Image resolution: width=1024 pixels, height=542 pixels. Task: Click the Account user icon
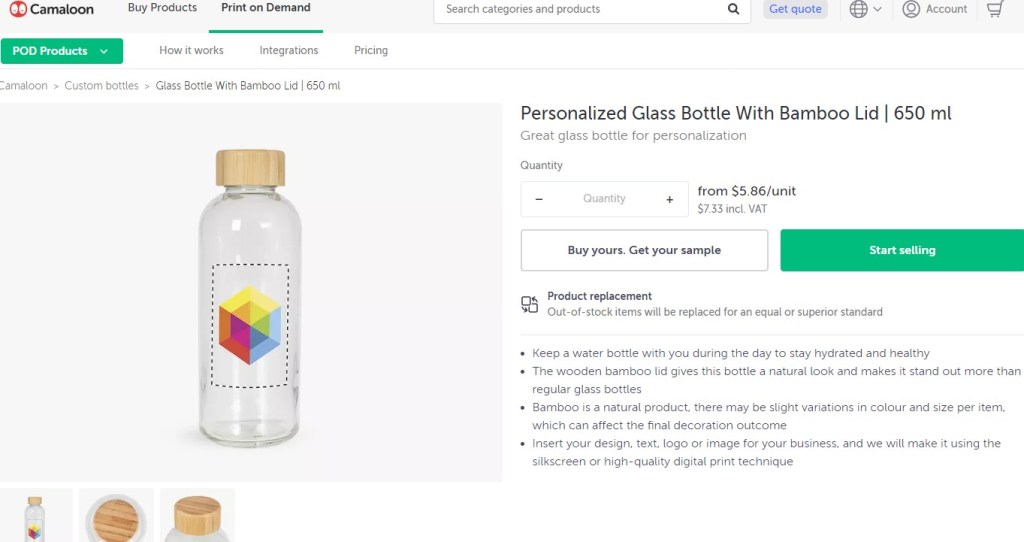click(911, 9)
